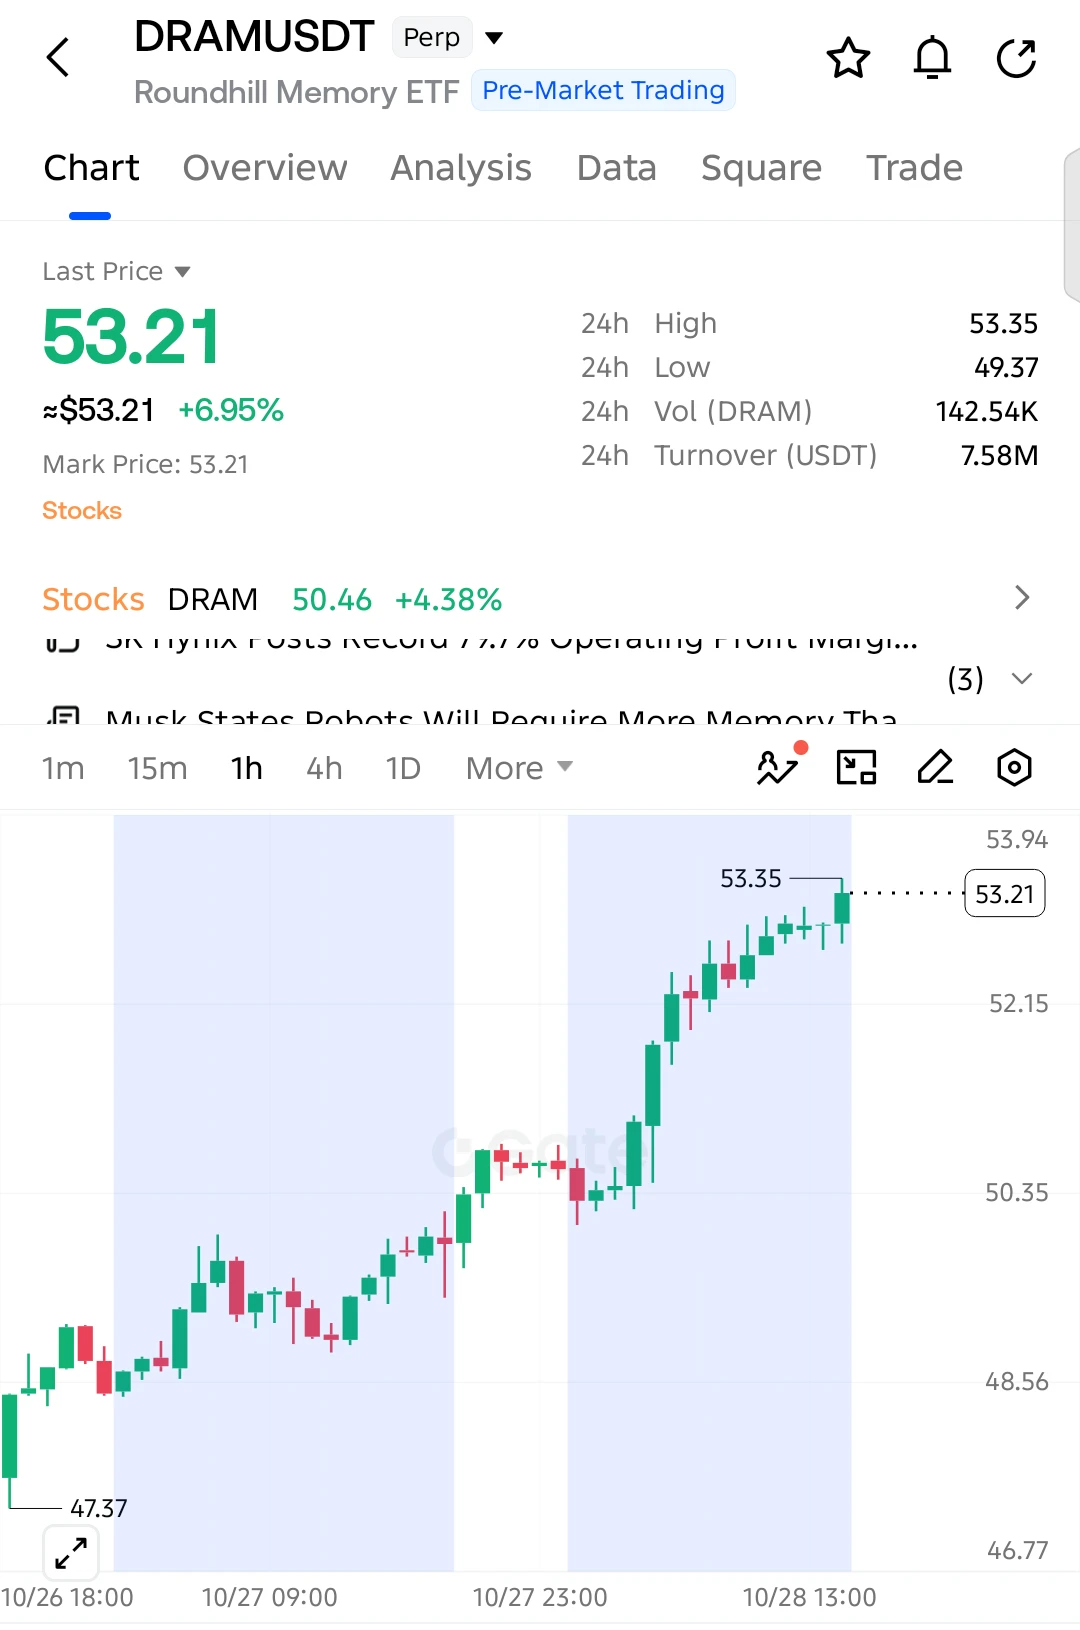The width and height of the screenshot is (1080, 1630).
Task: Expand the news list showing (3)
Action: tap(989, 679)
